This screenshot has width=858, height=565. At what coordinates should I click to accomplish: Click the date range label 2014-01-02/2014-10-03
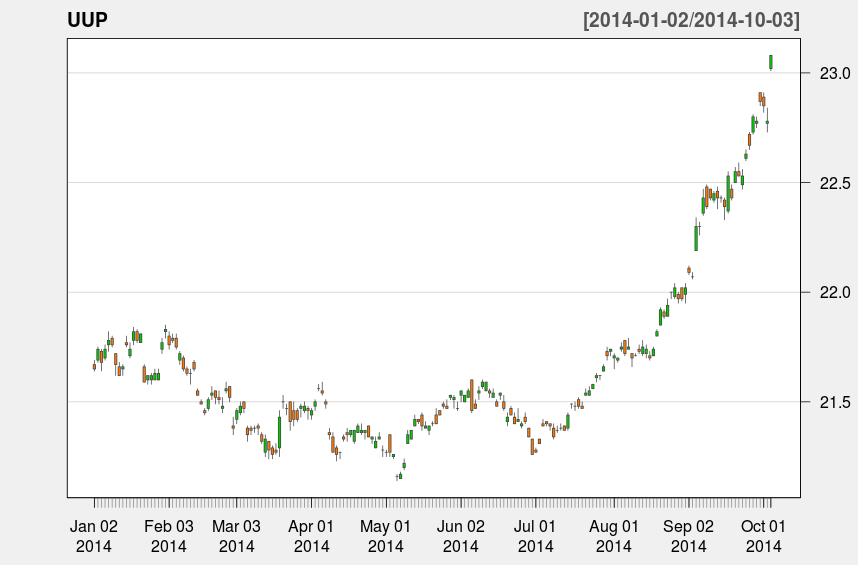pyautogui.click(x=691, y=20)
